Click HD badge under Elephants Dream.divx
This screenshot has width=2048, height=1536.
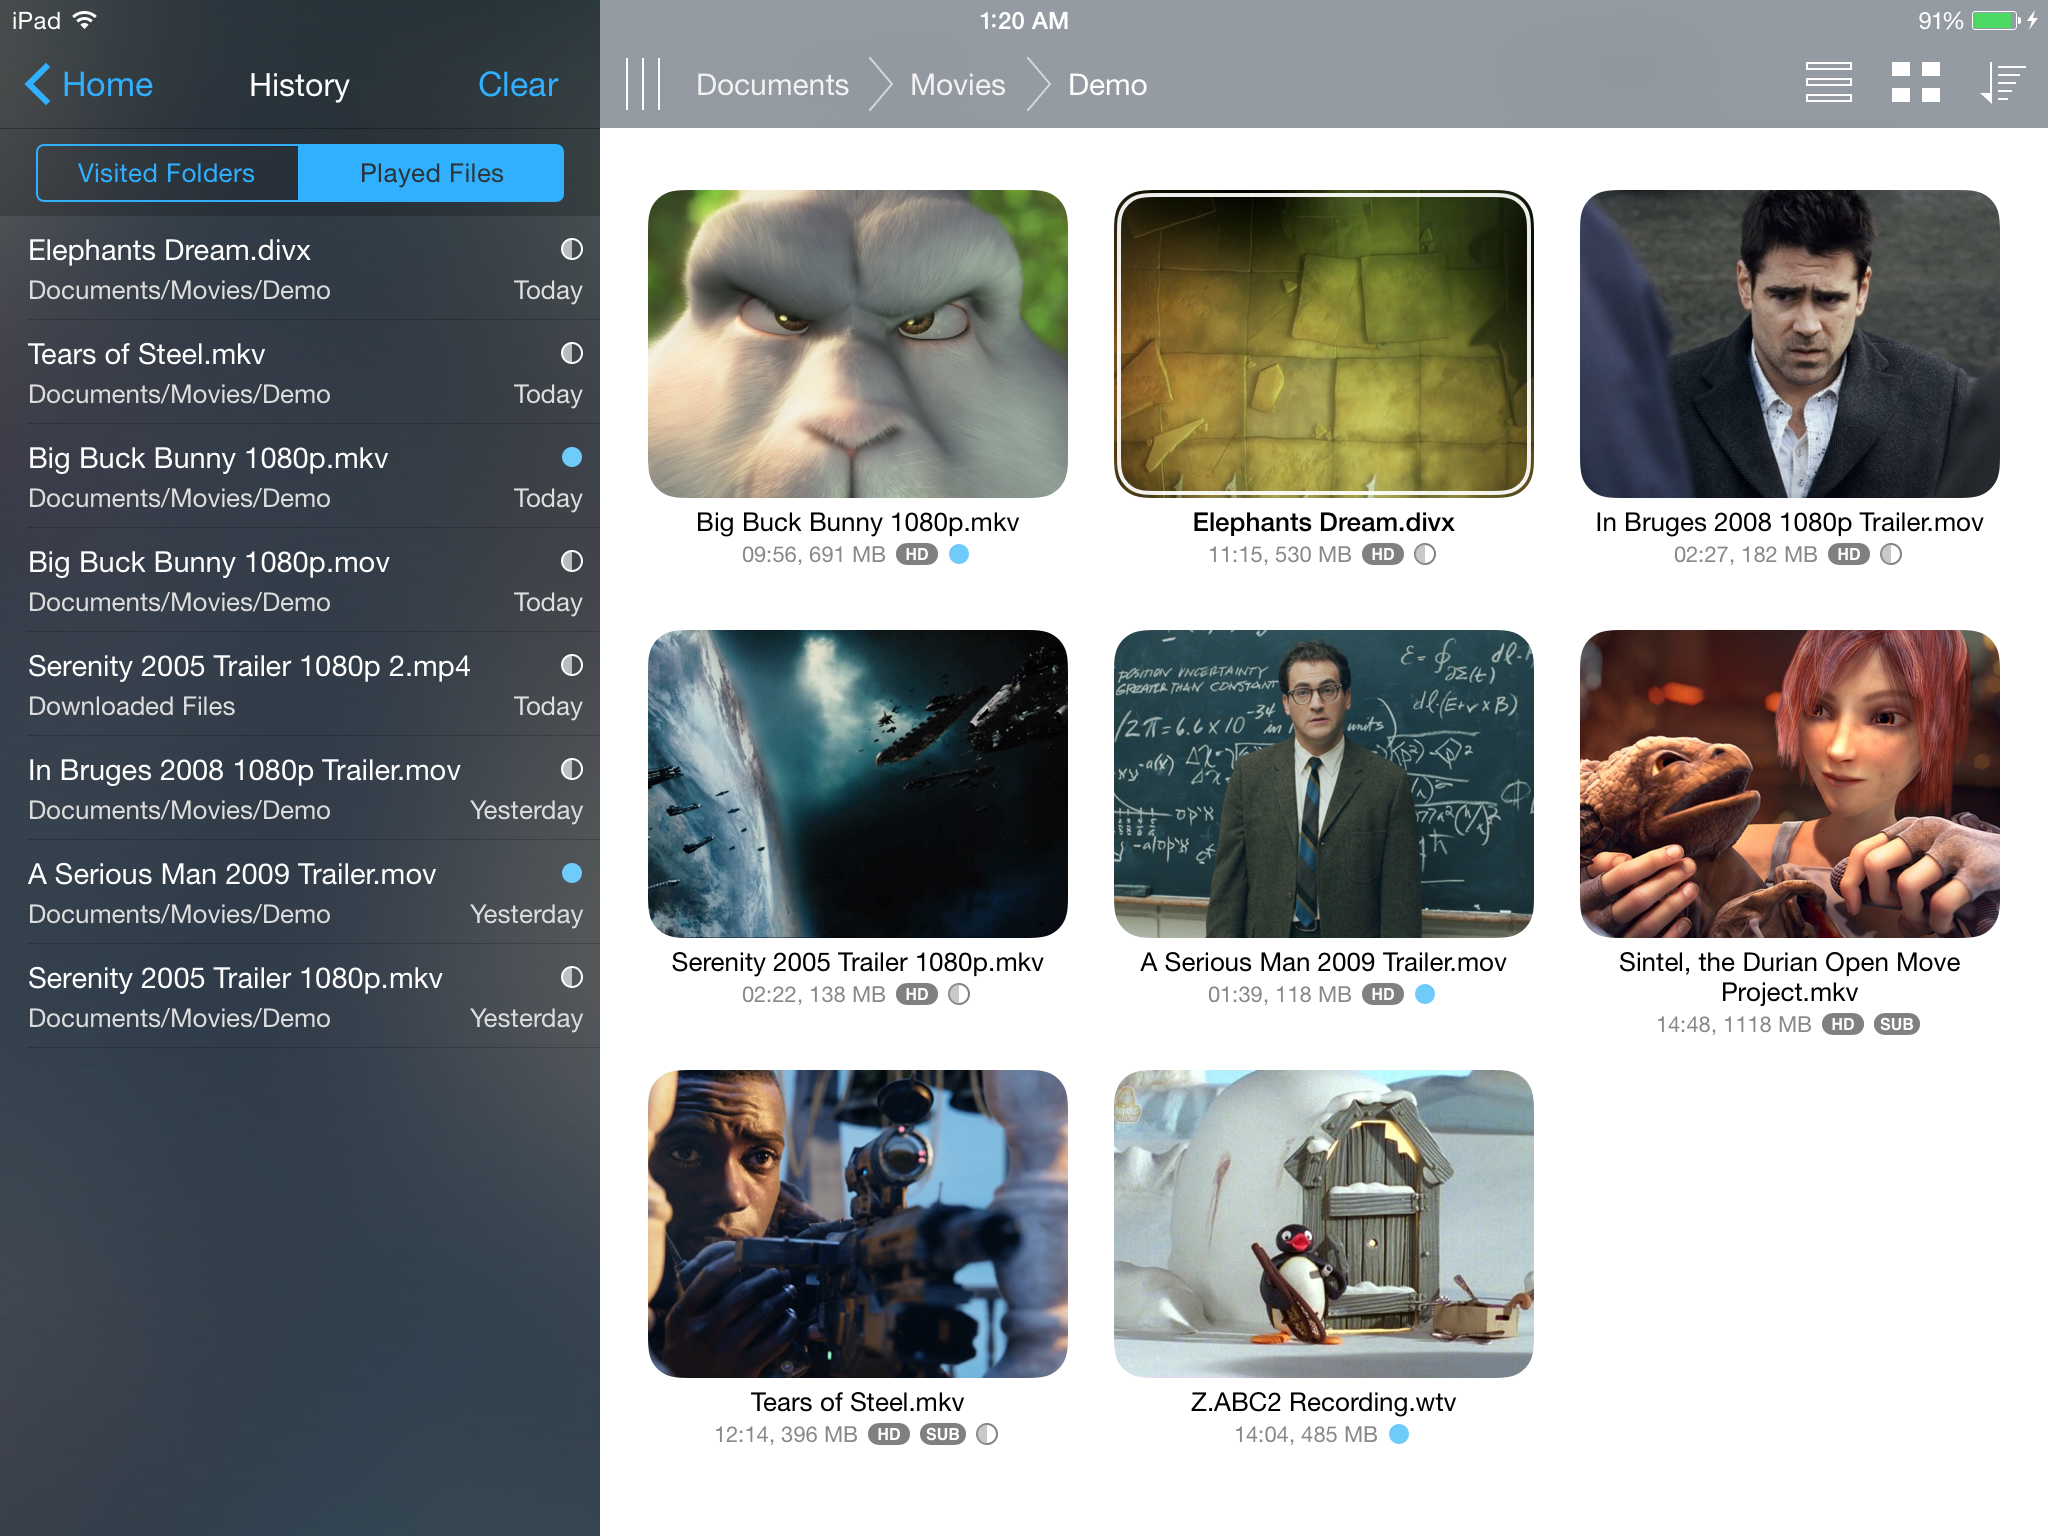click(x=1383, y=555)
